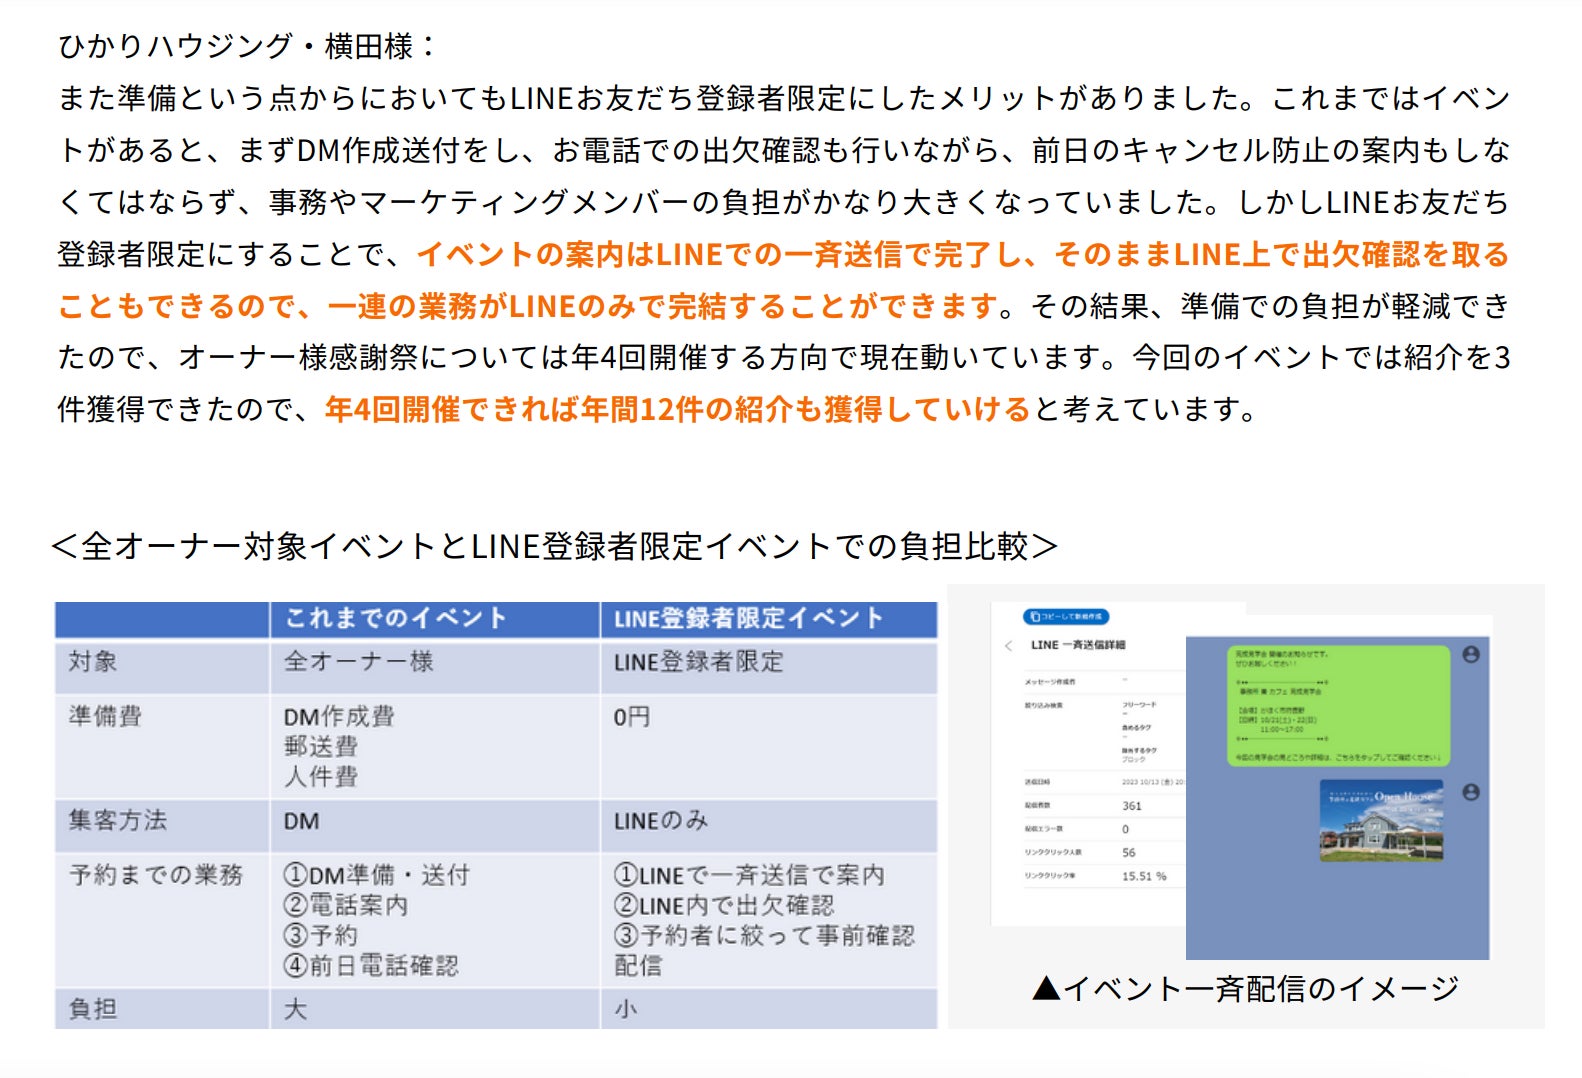
Task: Click '③予約' in the これまでのイベント column
Action: 321,935
